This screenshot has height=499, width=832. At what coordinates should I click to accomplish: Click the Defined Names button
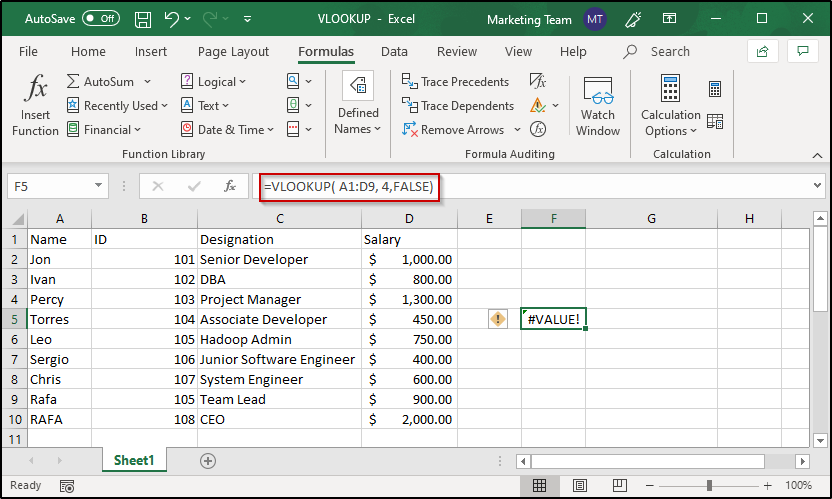tap(358, 104)
